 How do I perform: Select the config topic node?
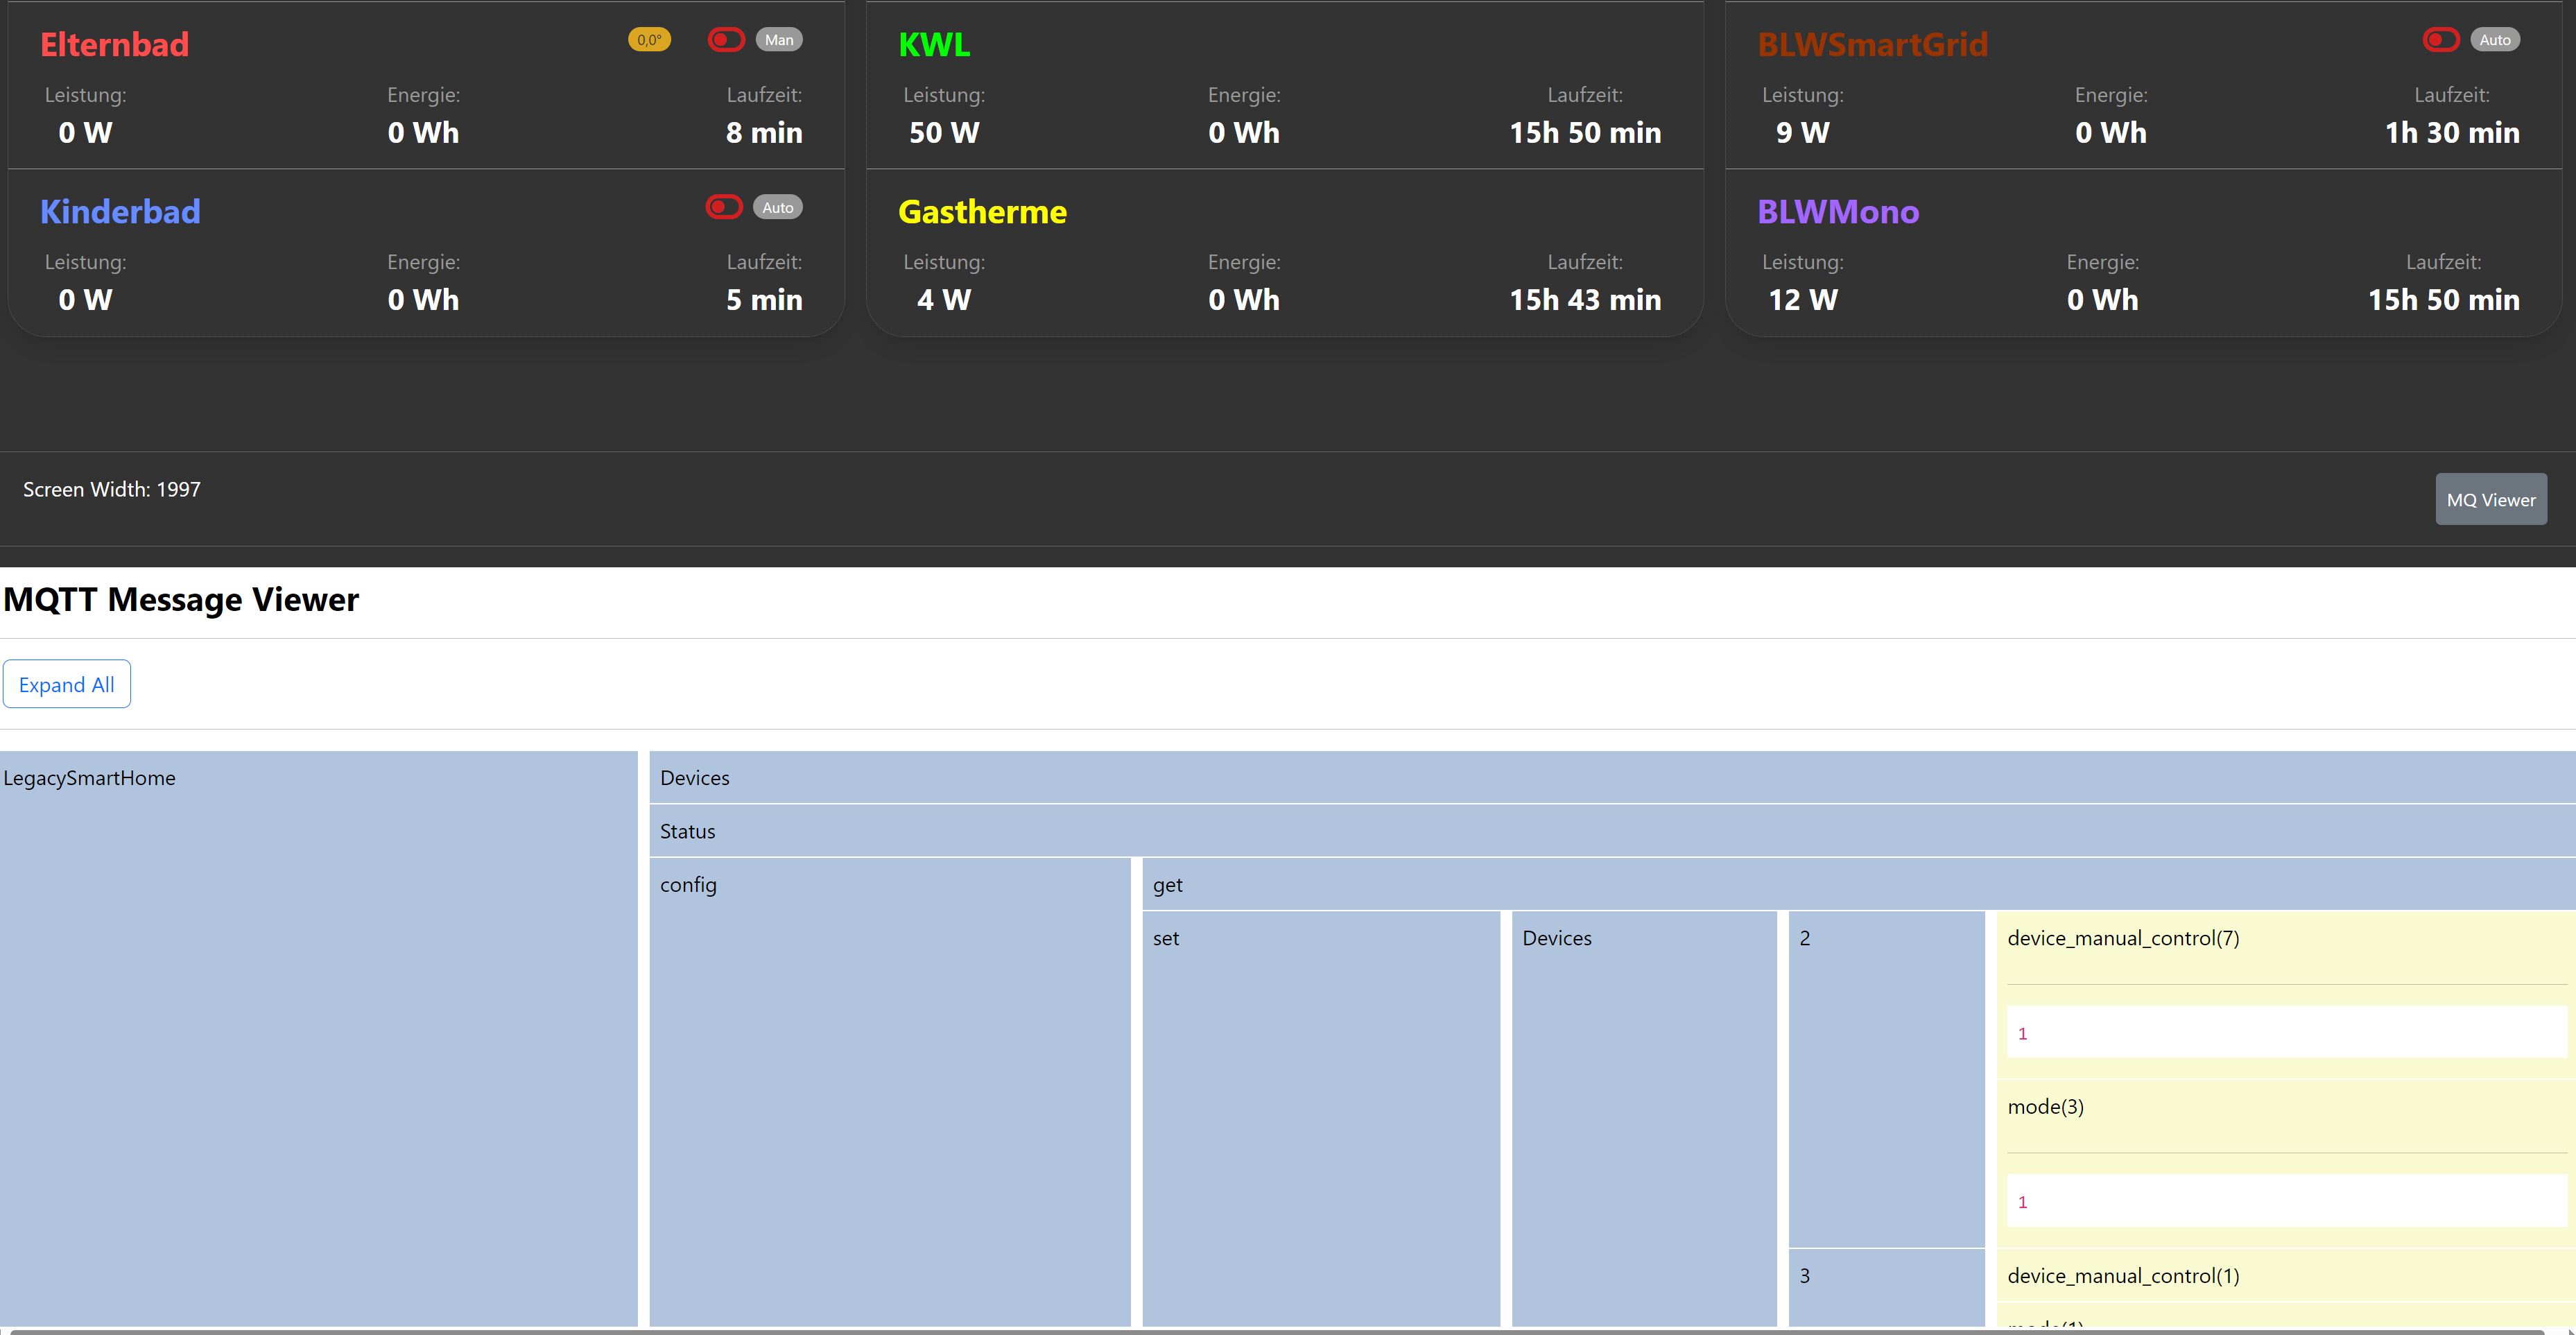tap(688, 885)
